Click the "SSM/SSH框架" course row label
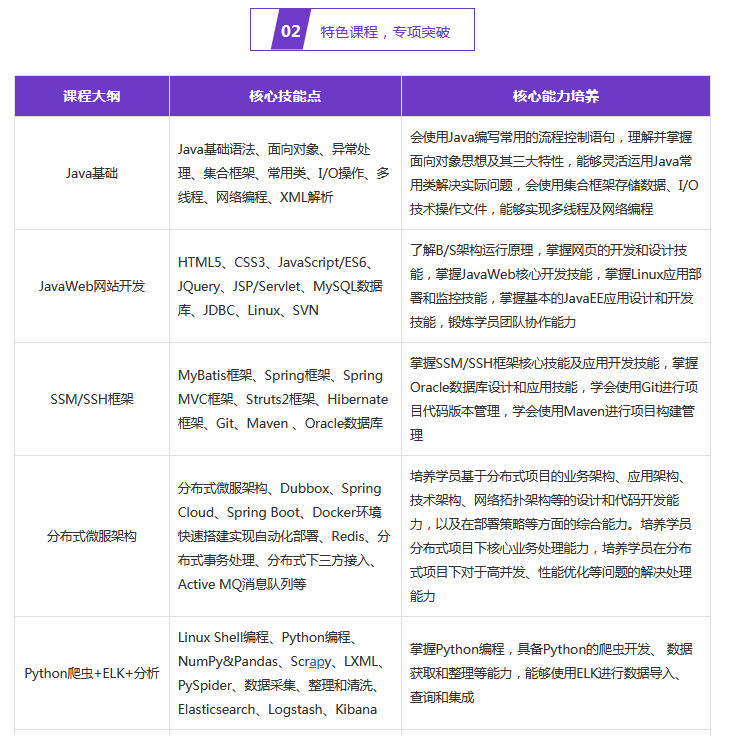This screenshot has width=741, height=736. 92,399
